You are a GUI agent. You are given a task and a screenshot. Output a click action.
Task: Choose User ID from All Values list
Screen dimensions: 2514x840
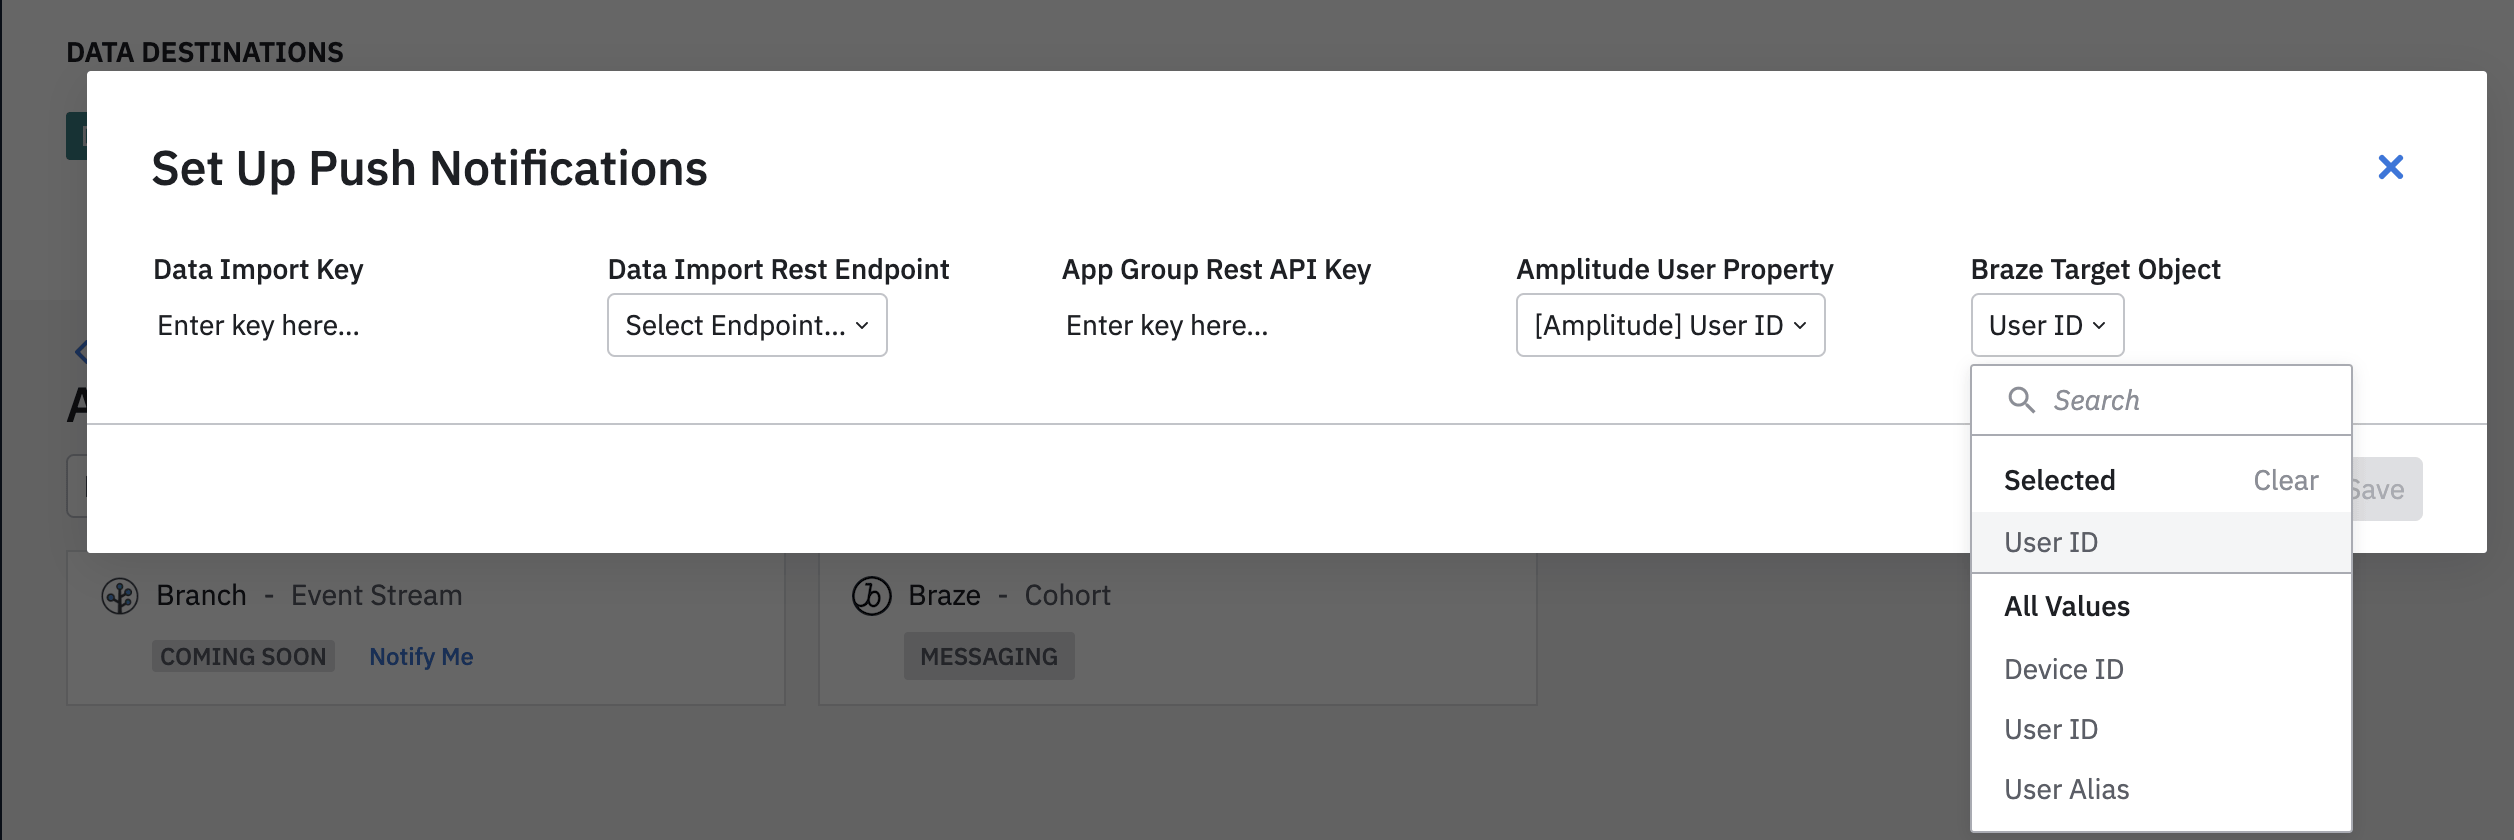click(2051, 730)
